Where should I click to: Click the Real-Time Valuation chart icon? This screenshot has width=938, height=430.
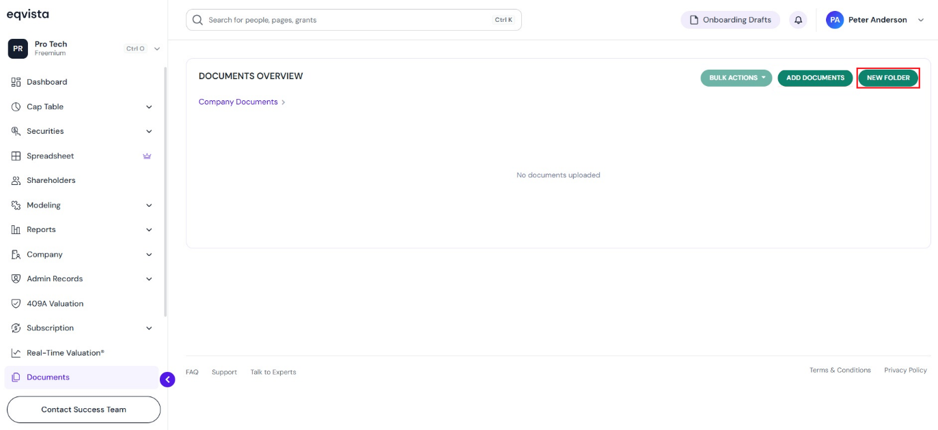16,353
